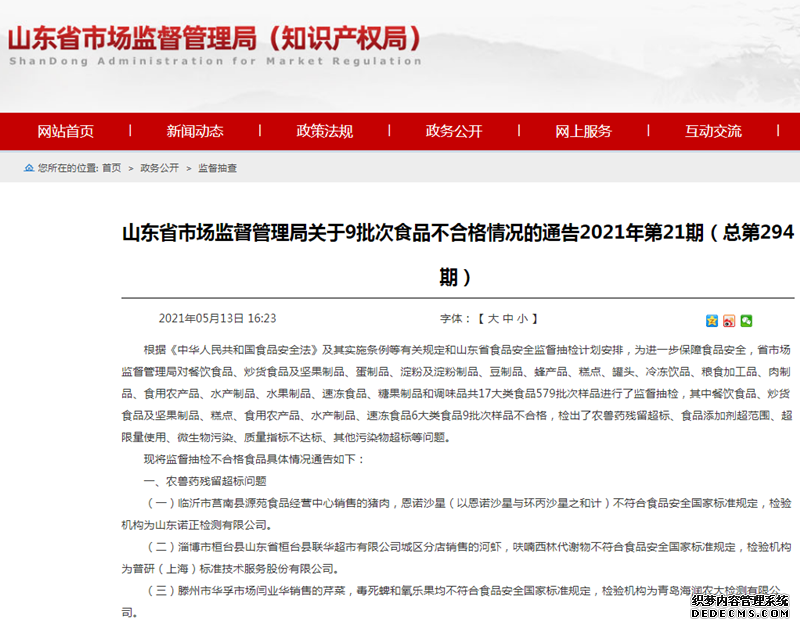Click the breadcrumb home icon
The height and width of the screenshot is (628, 800).
tap(29, 168)
